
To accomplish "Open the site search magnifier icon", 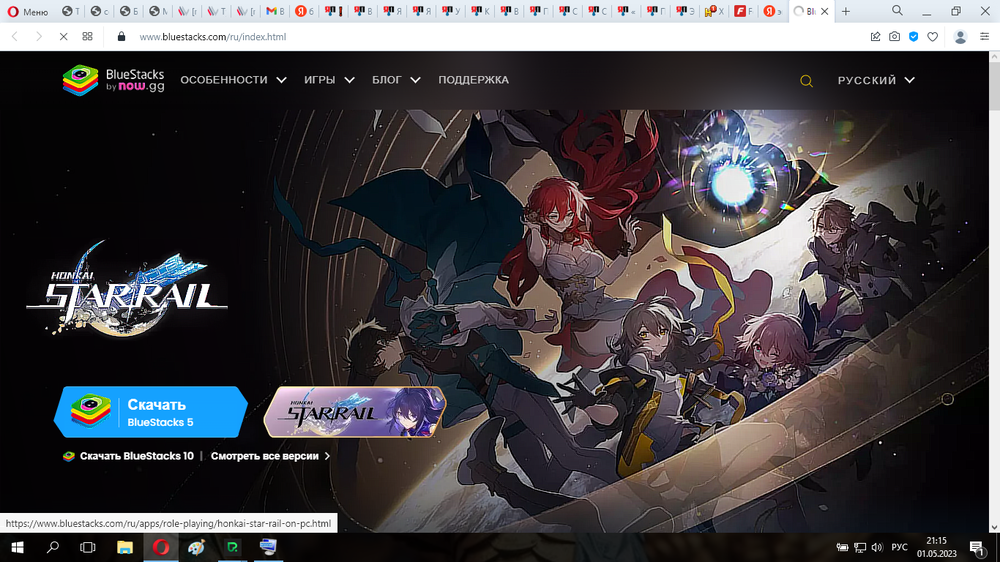I will click(806, 81).
